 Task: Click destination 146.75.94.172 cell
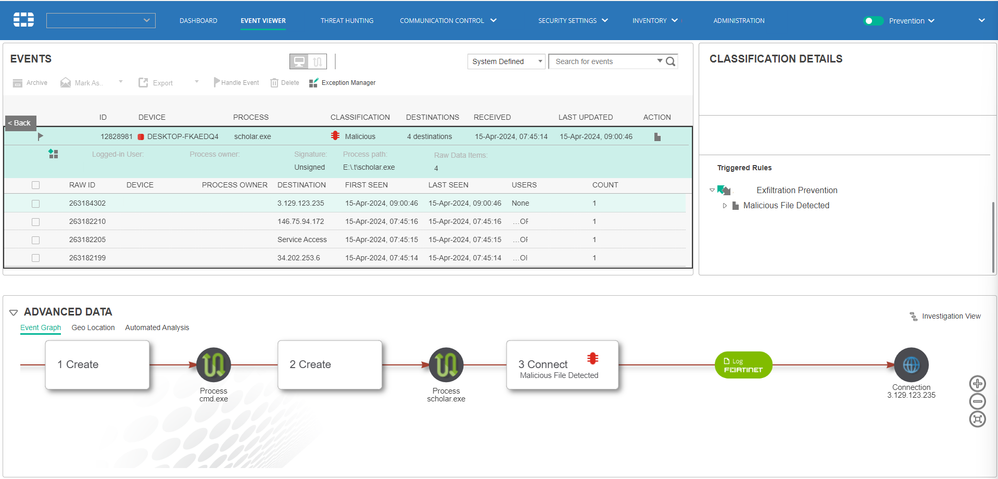300,222
